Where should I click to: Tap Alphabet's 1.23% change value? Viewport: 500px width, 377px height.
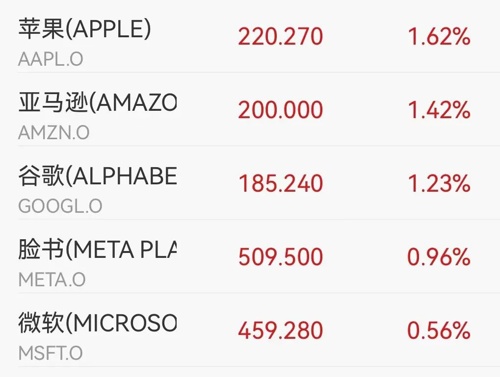439,183
